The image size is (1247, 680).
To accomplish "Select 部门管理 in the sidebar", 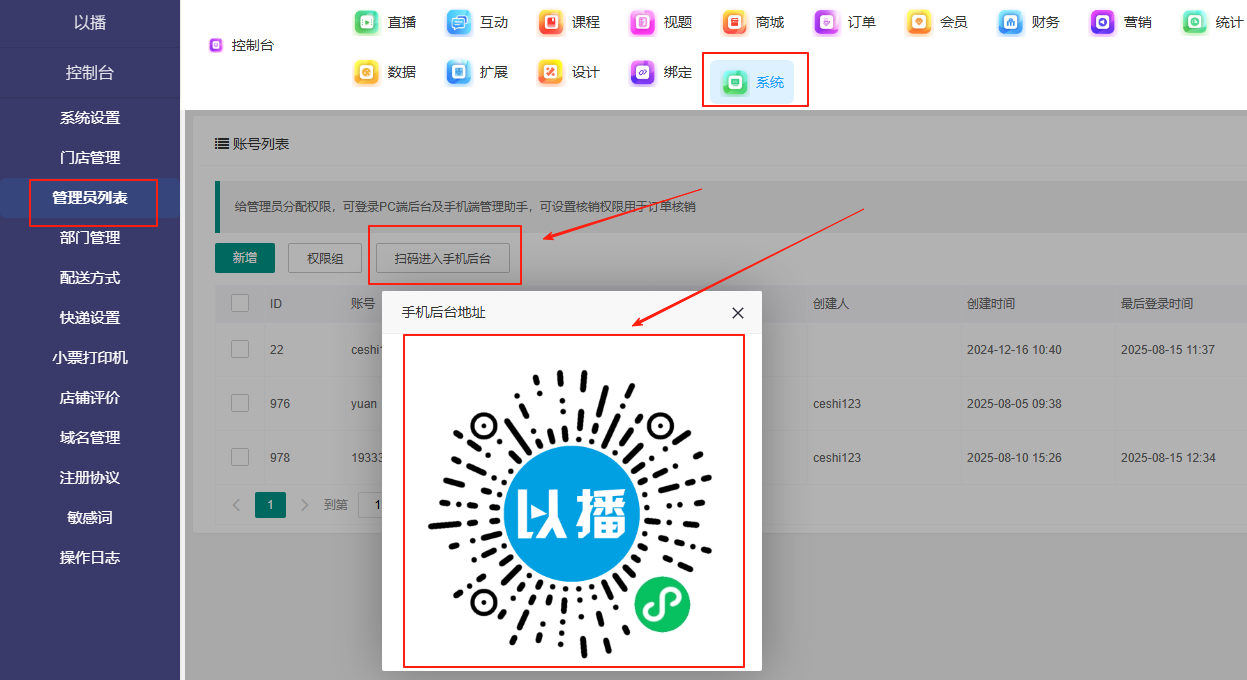I will click(x=90, y=238).
